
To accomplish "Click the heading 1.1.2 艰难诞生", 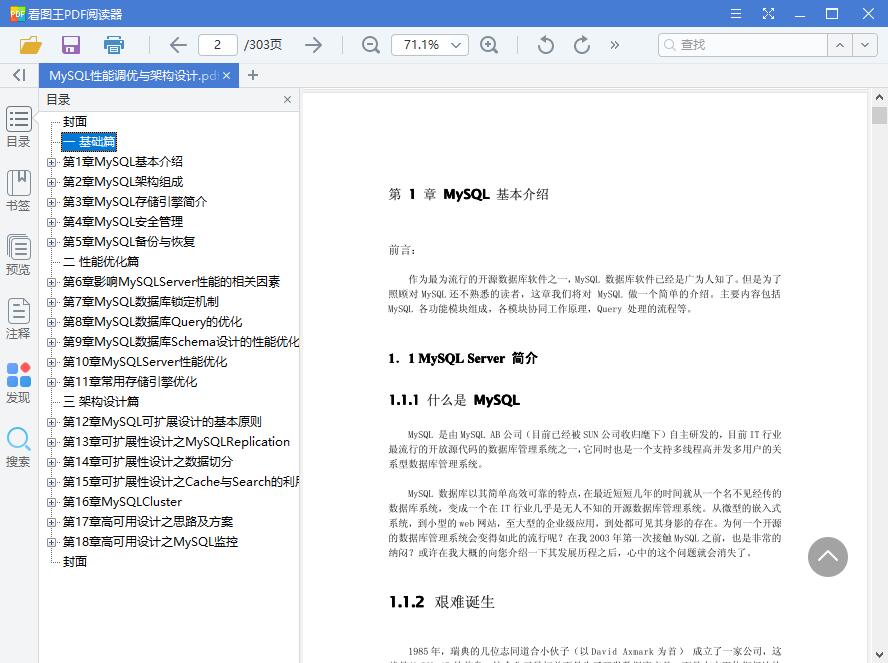I will pyautogui.click(x=442, y=601).
